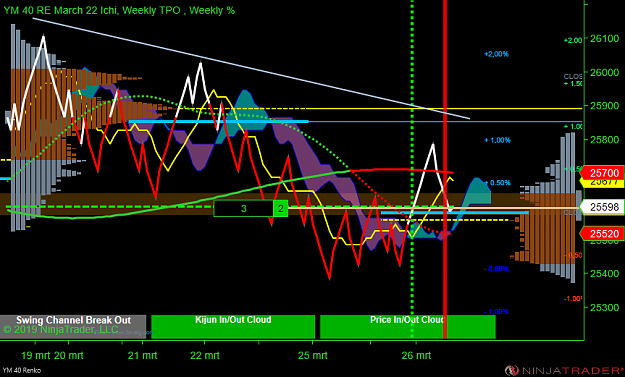Click the '19 mrt' date label
This screenshot has width=625, height=377.
tap(35, 355)
